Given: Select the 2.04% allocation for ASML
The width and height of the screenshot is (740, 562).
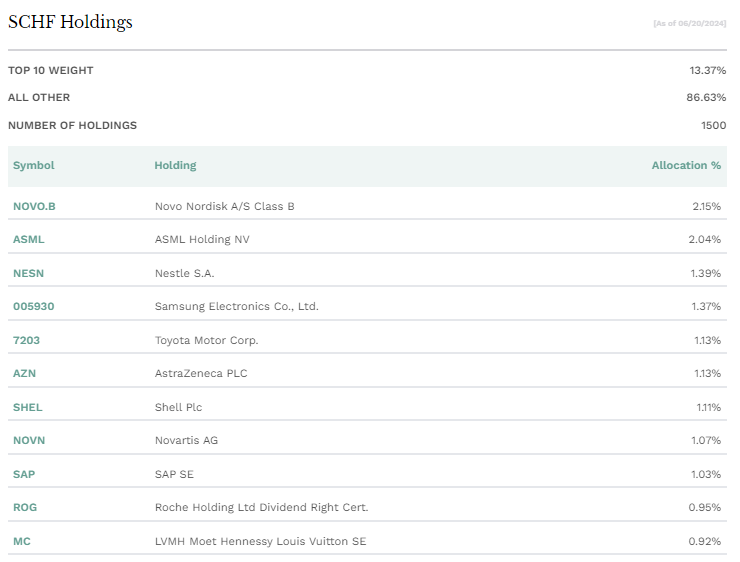Looking at the screenshot, I should pyautogui.click(x=705, y=239).
